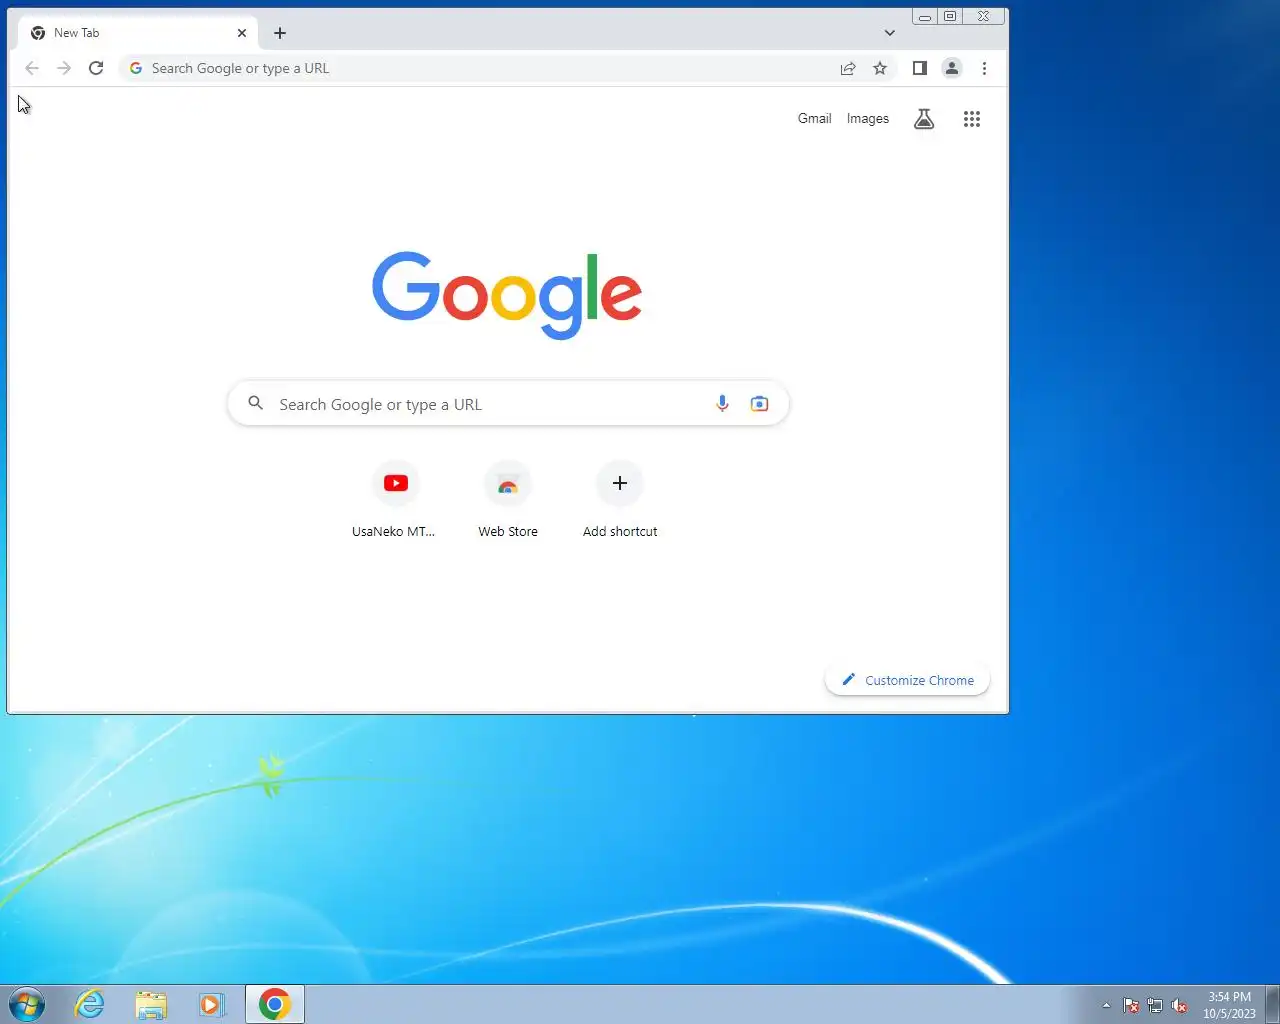Launch Internet Explorer from the taskbar
The image size is (1280, 1024).
tap(90, 1004)
